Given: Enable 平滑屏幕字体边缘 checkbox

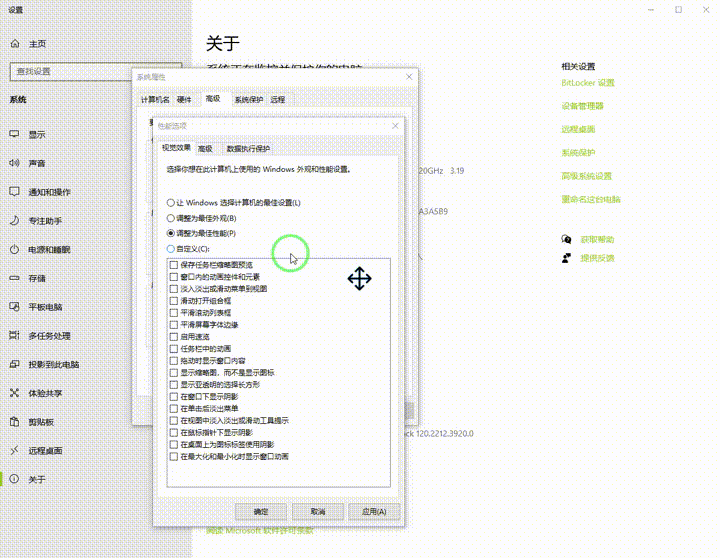Looking at the screenshot, I should click(174, 325).
